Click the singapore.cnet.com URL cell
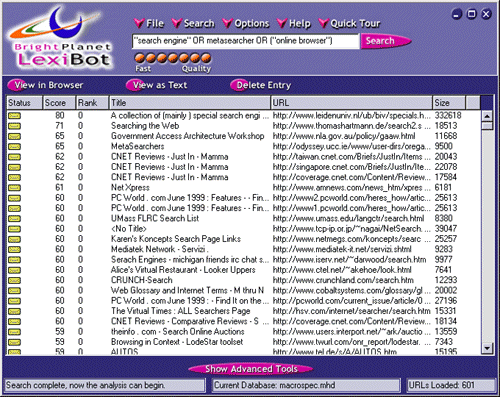 point(351,167)
